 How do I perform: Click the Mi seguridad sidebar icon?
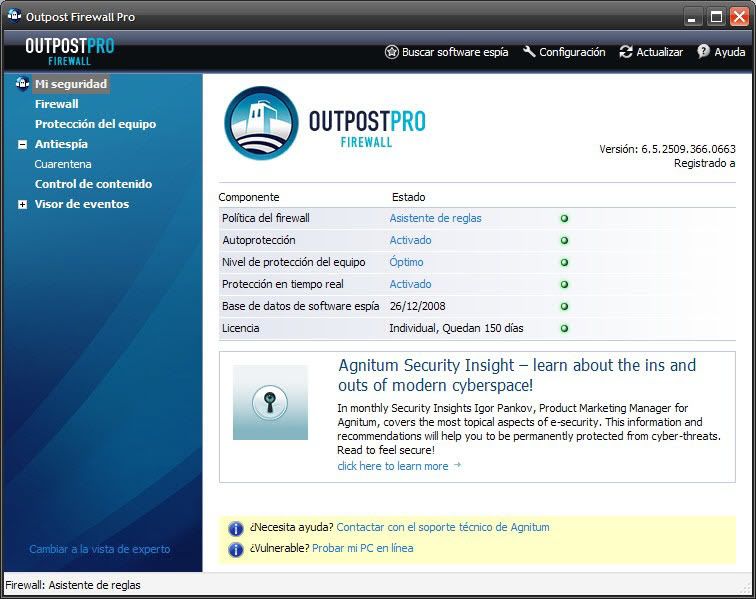tap(22, 84)
